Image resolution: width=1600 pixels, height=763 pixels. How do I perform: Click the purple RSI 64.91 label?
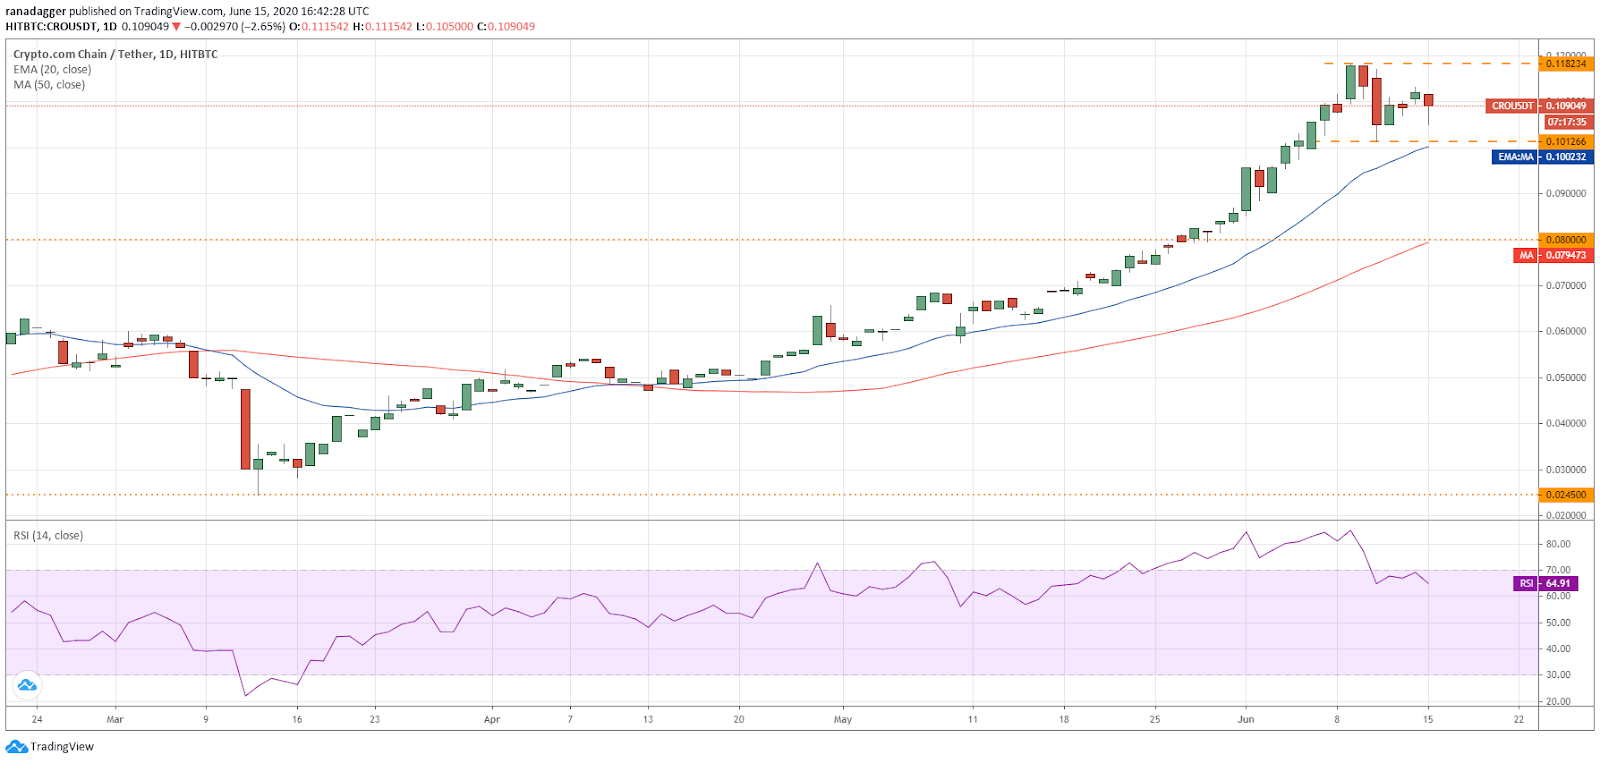(x=1546, y=583)
